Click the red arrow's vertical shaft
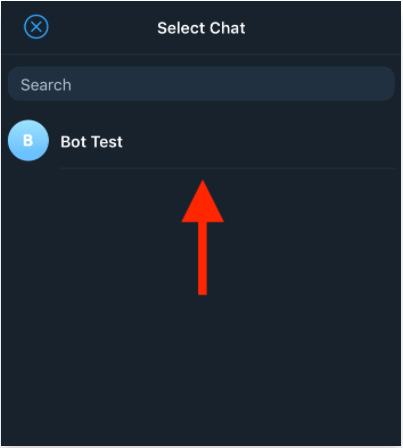 pyautogui.click(x=202, y=259)
